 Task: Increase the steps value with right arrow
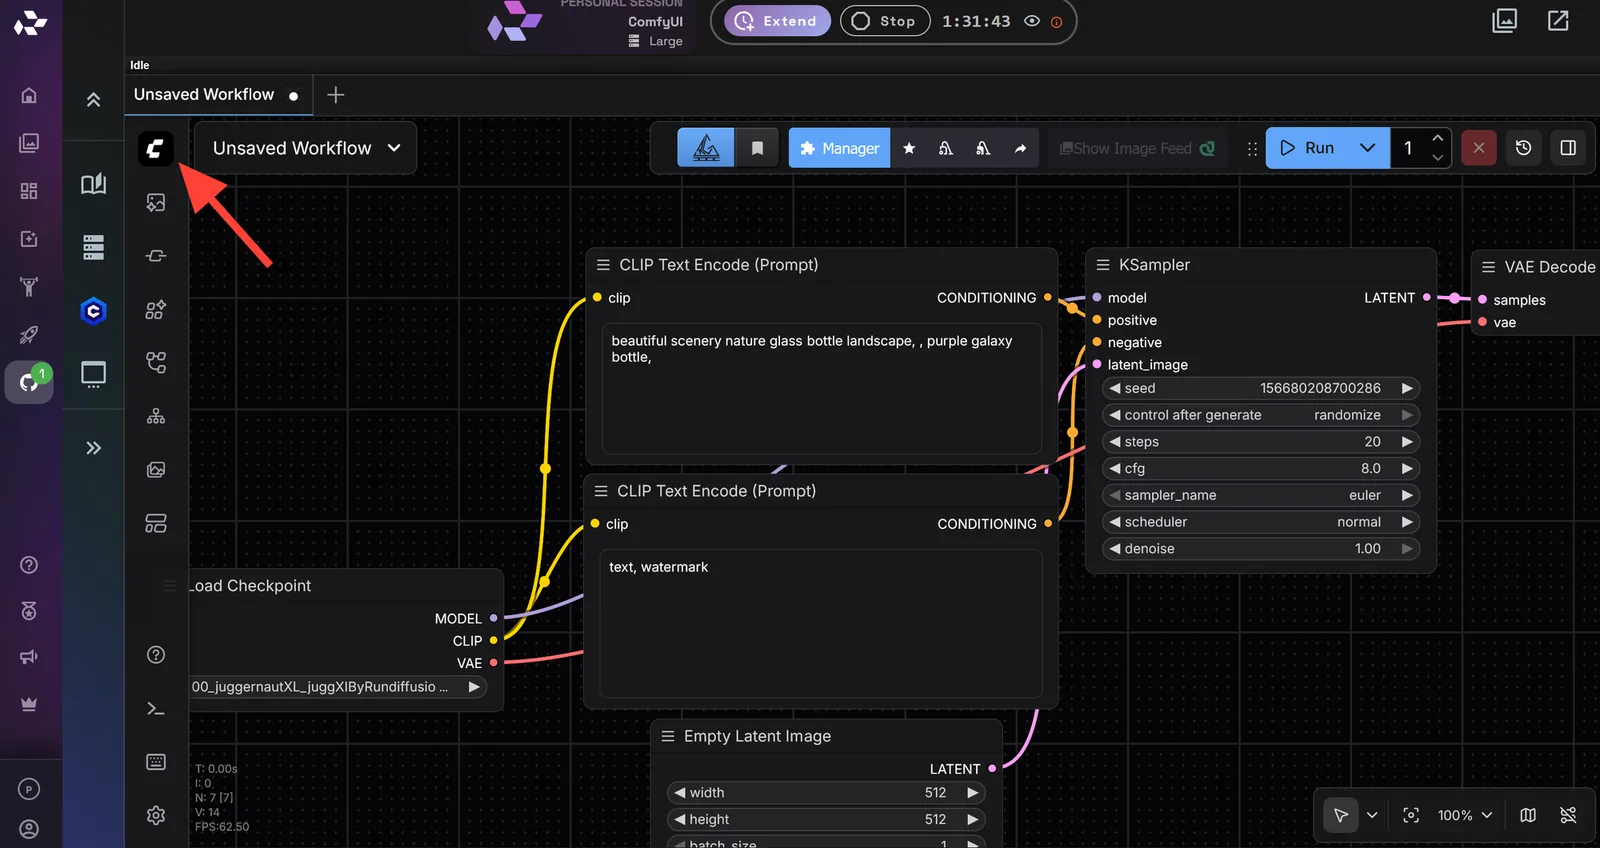1407,442
